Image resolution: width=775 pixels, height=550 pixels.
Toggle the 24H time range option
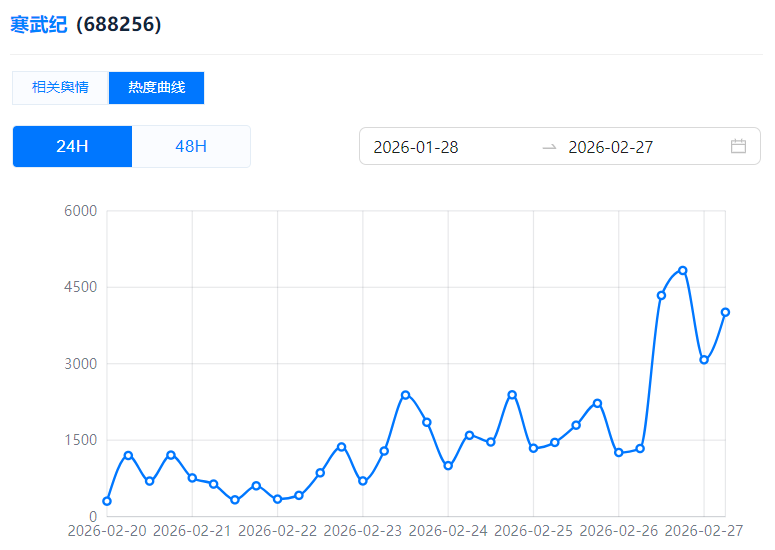(x=72, y=146)
